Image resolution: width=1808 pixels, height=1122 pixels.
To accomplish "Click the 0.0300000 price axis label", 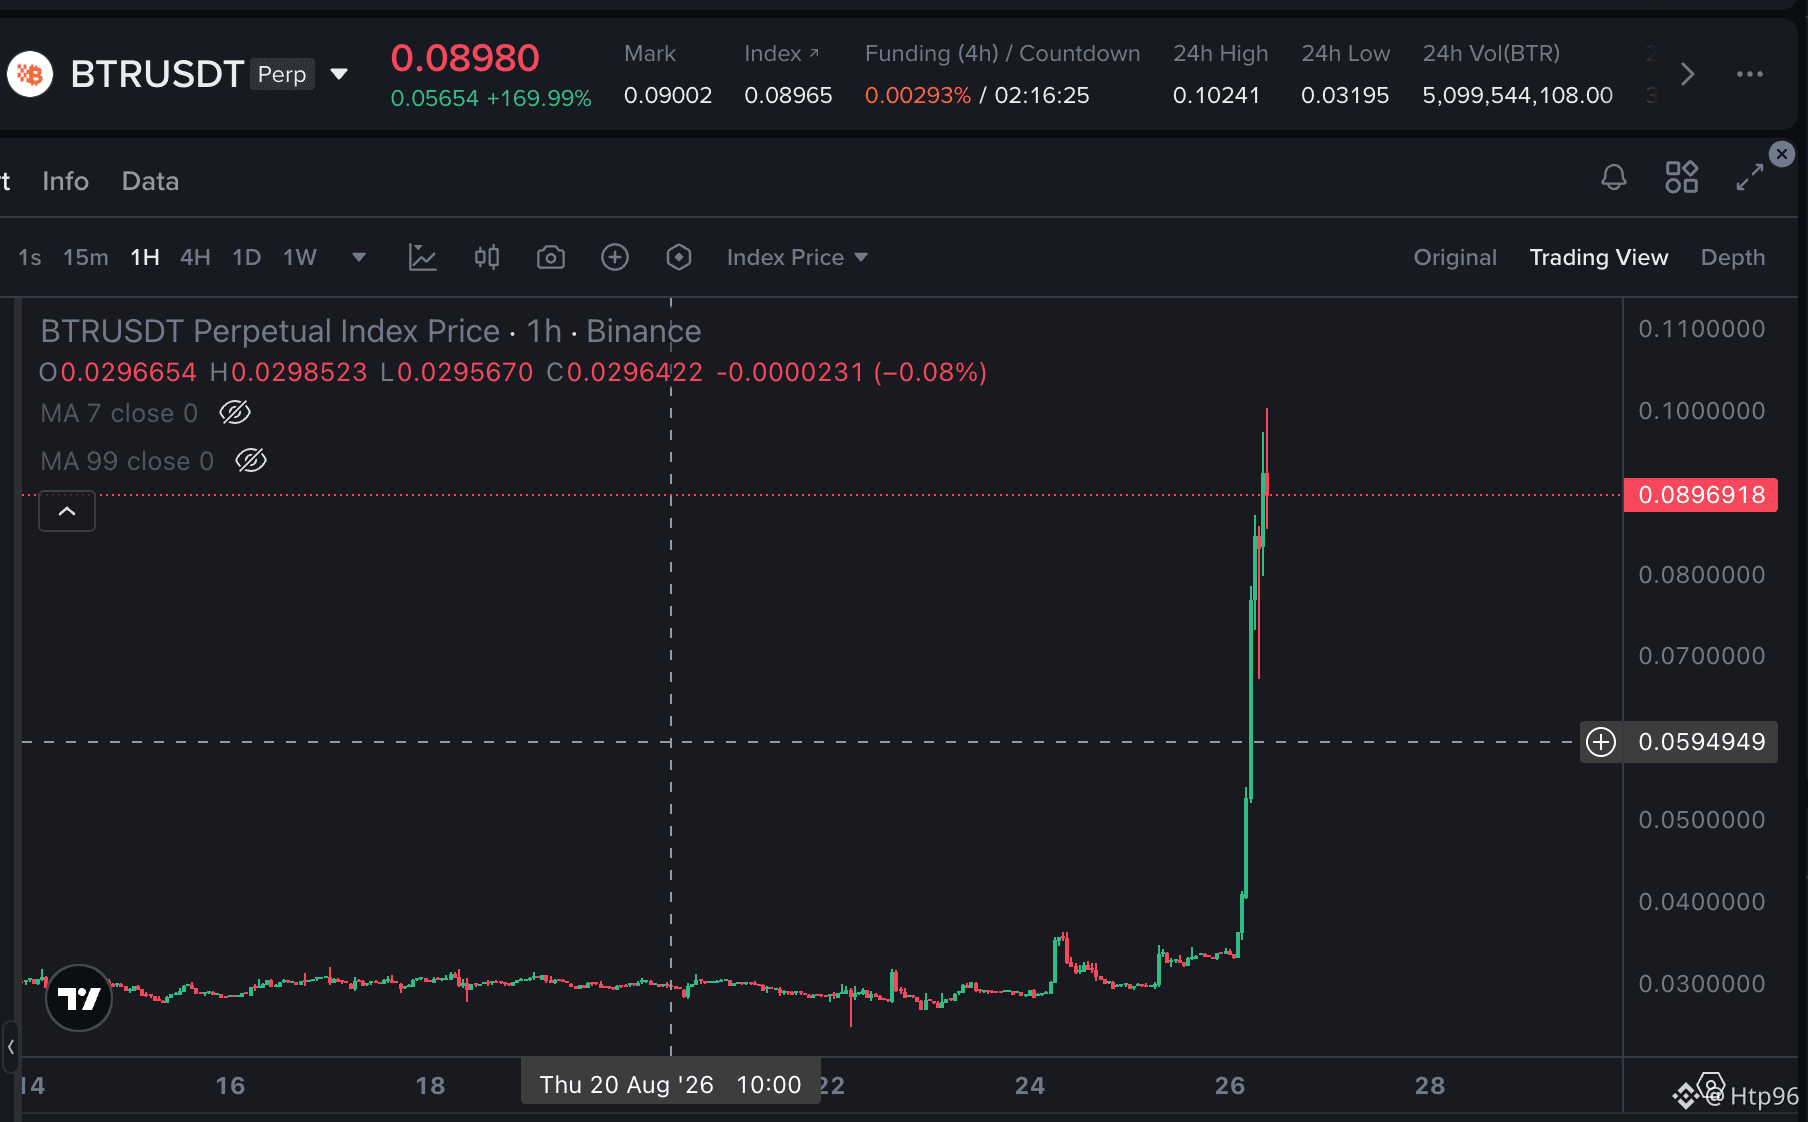I will (1702, 984).
